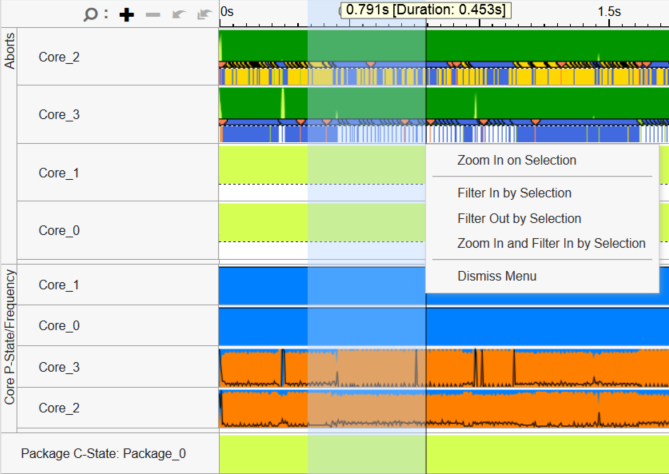Click the 1.5s mark on the time ruler

[607, 10]
